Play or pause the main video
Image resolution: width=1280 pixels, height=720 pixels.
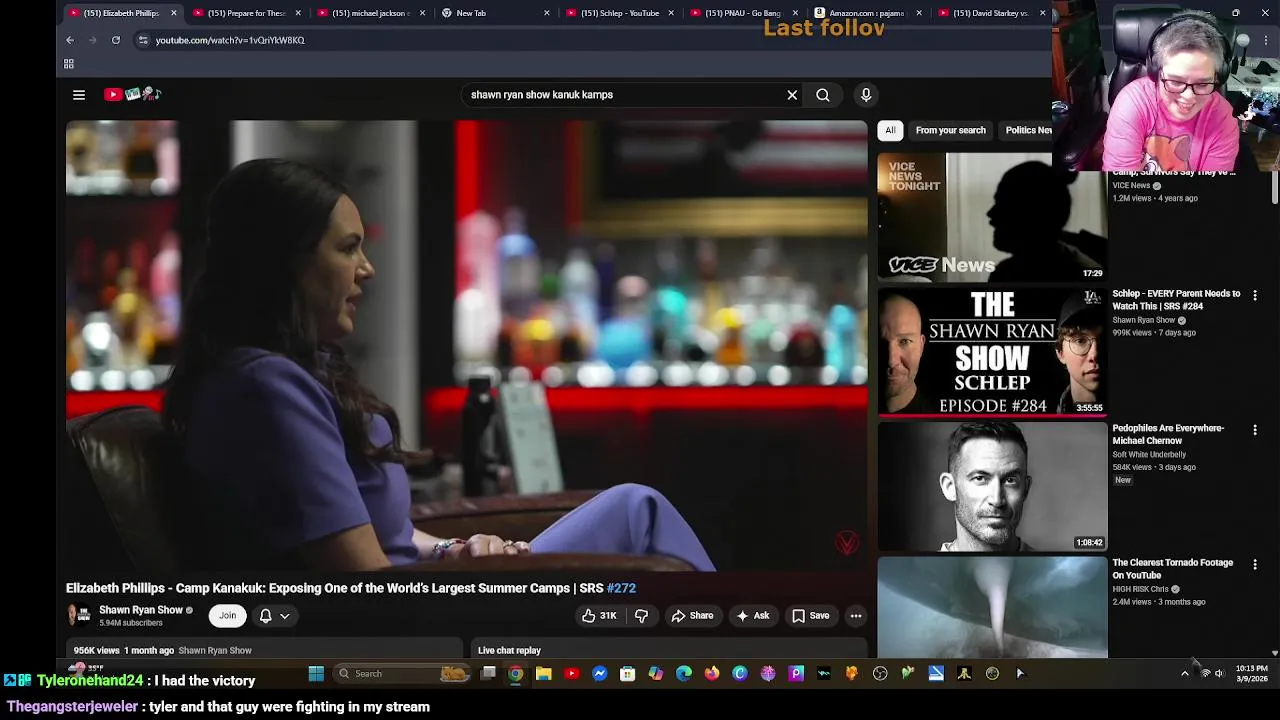pyautogui.click(x=467, y=346)
